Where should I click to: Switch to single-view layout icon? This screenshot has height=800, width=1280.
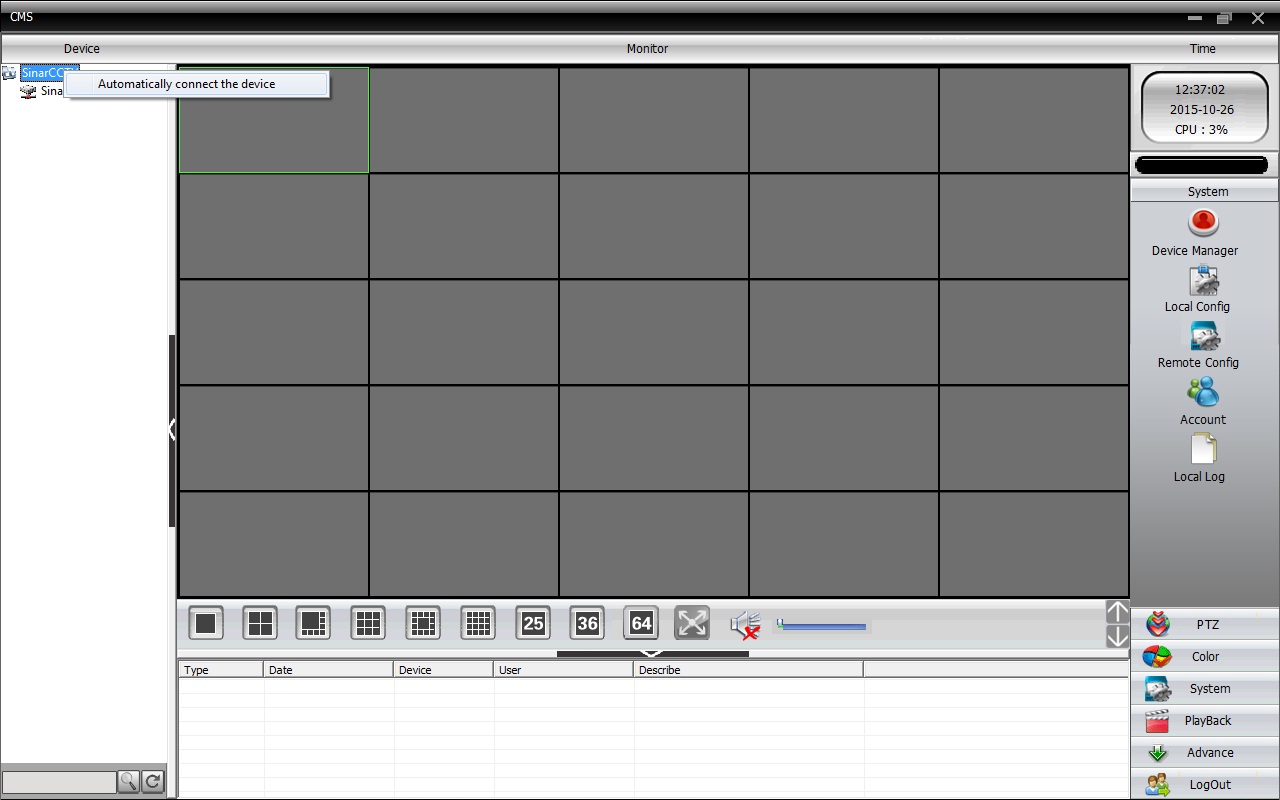pos(206,624)
